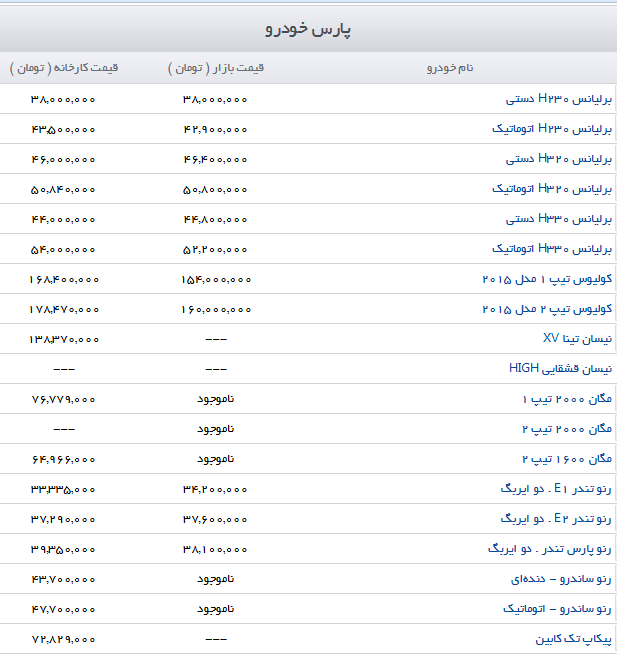Open the کولیوس تیپ 1 مدل 2015 link

(547, 279)
